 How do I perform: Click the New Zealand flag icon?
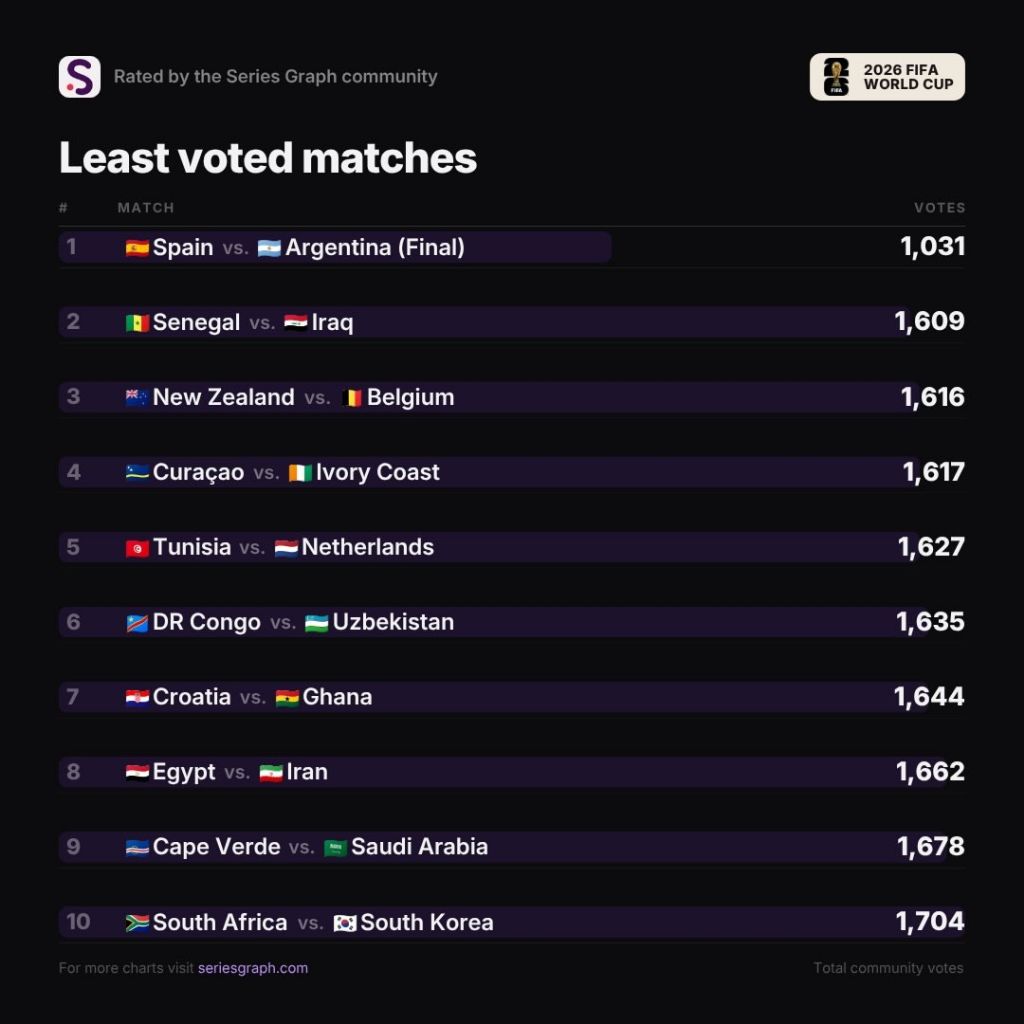point(137,397)
